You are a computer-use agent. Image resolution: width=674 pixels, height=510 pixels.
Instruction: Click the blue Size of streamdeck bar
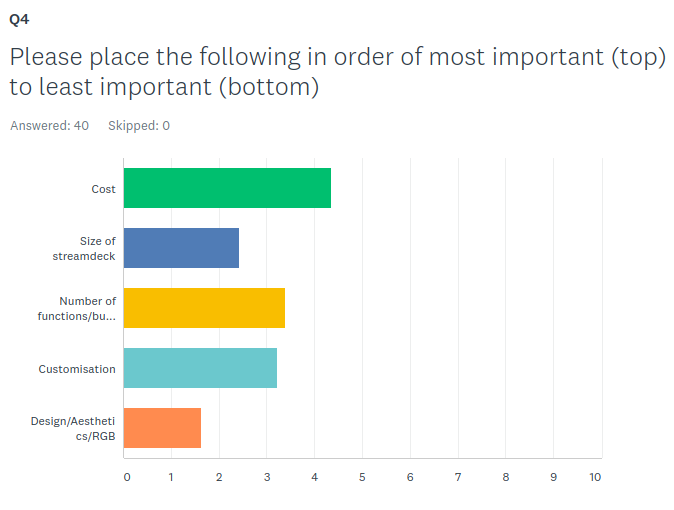point(181,248)
